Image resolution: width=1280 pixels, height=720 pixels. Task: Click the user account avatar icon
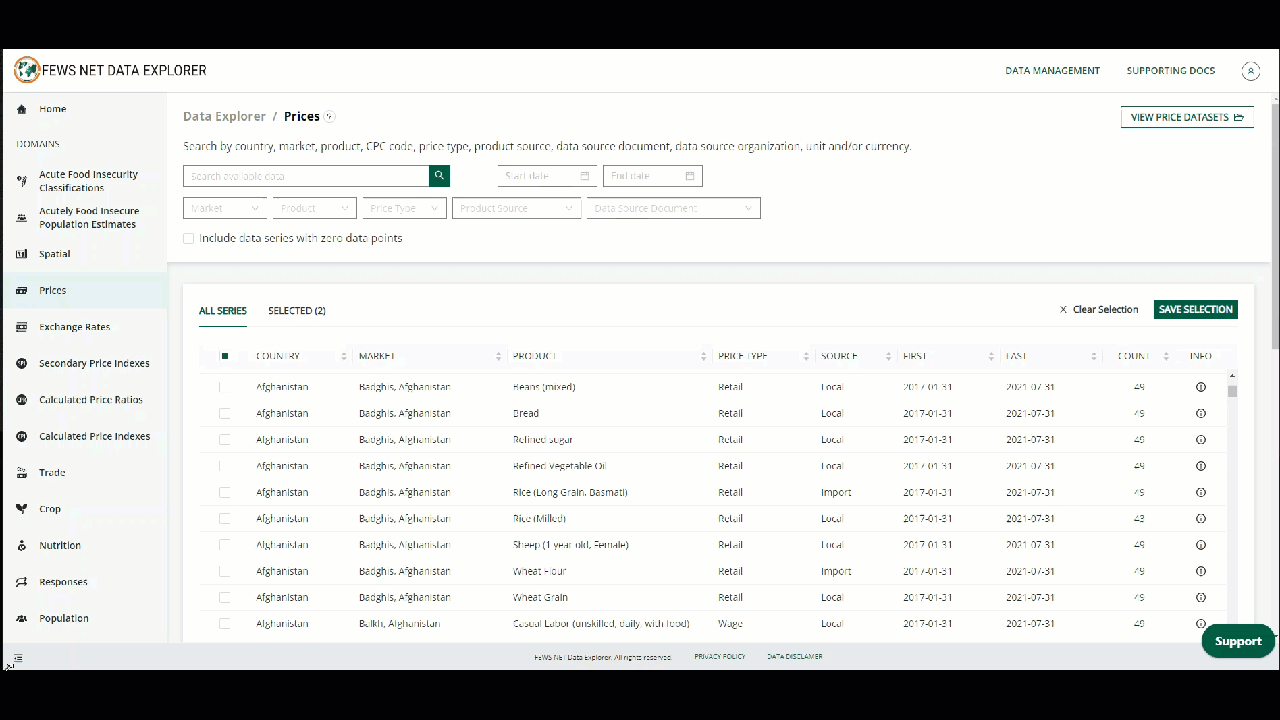(x=1250, y=71)
